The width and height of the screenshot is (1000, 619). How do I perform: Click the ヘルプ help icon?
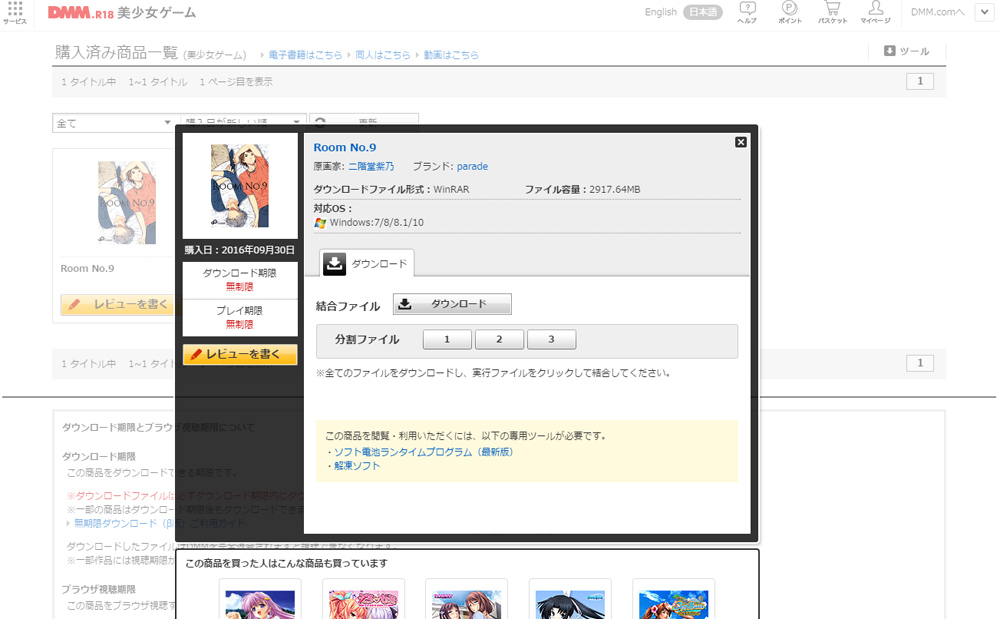pos(747,12)
